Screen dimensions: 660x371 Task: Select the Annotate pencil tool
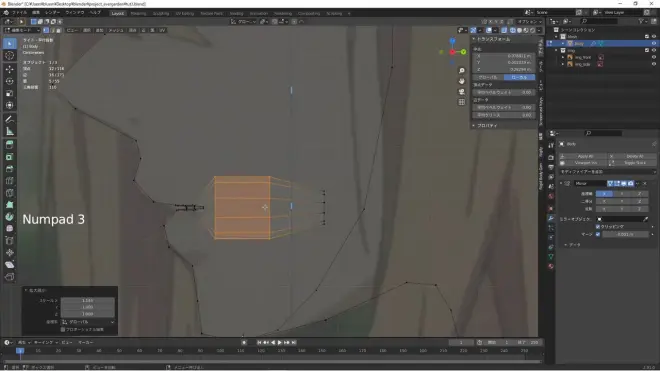coord(10,119)
